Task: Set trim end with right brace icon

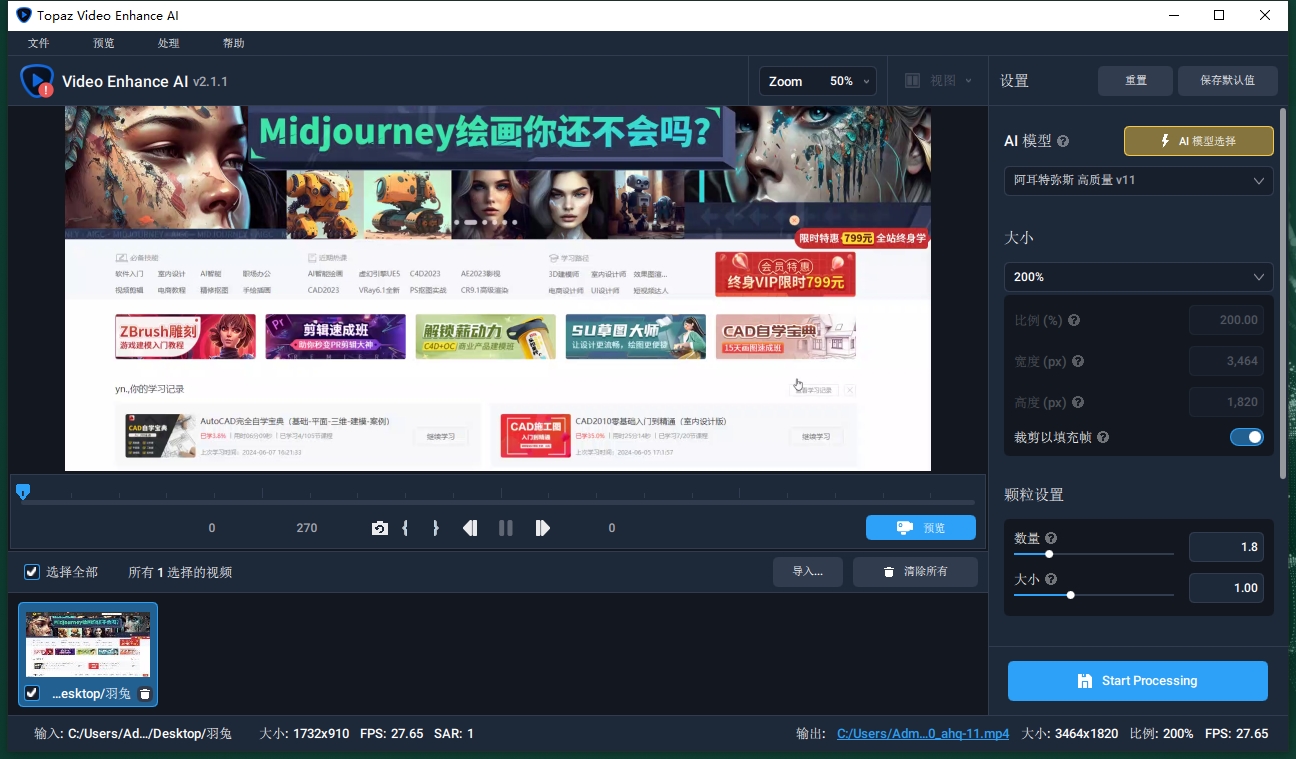Action: coord(435,528)
